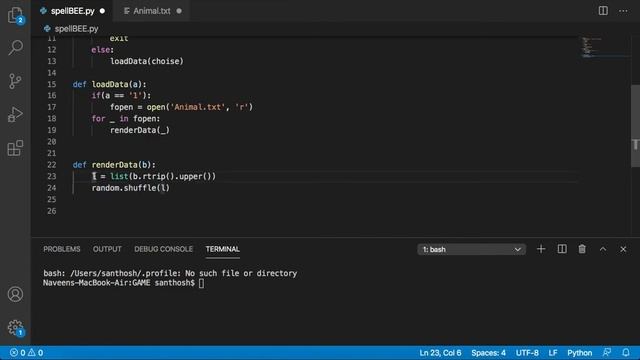Split the terminal panel

click(x=562, y=249)
